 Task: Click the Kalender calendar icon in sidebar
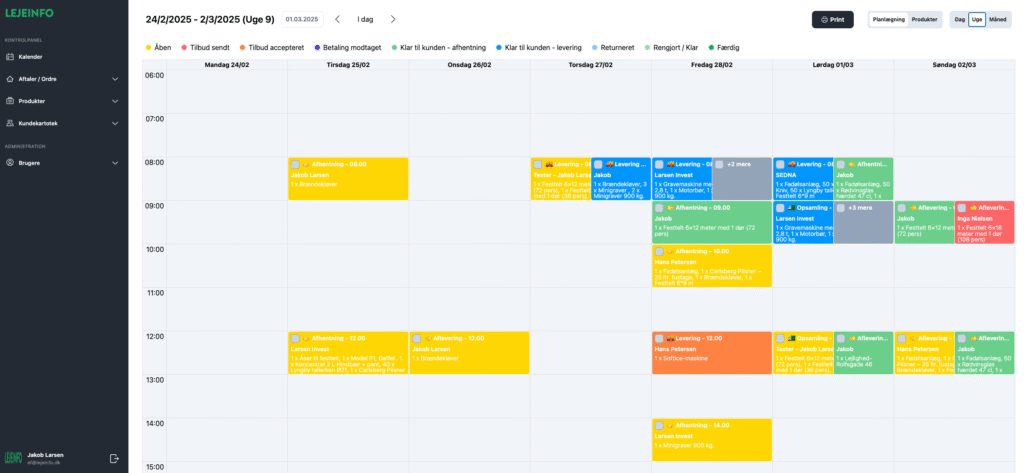click(10, 57)
